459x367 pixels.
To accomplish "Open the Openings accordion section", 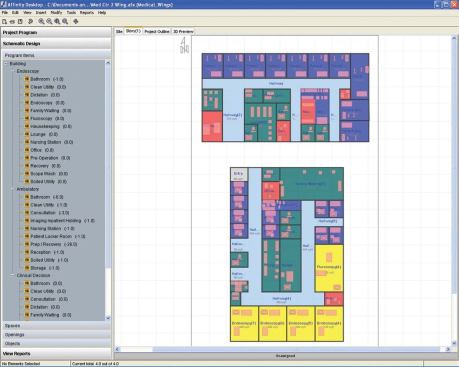I will 56,334.
